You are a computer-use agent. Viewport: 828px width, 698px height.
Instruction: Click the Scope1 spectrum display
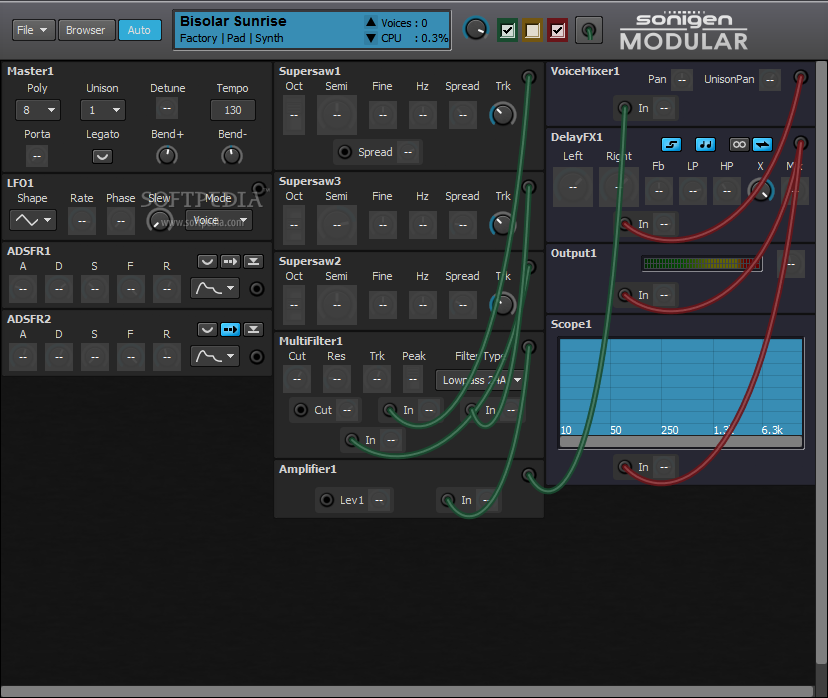681,387
